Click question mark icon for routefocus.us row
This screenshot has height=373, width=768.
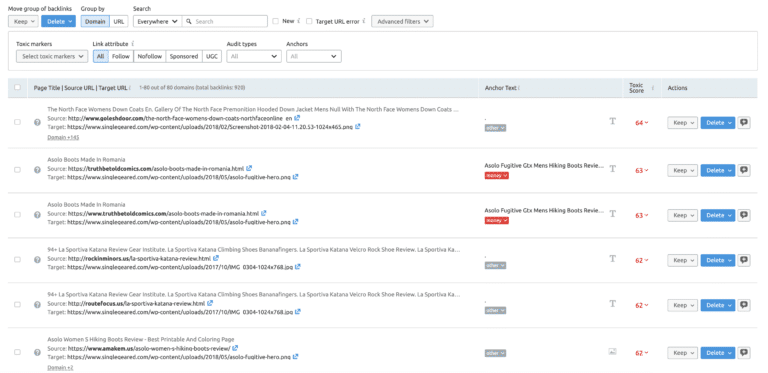pyautogui.click(x=37, y=304)
